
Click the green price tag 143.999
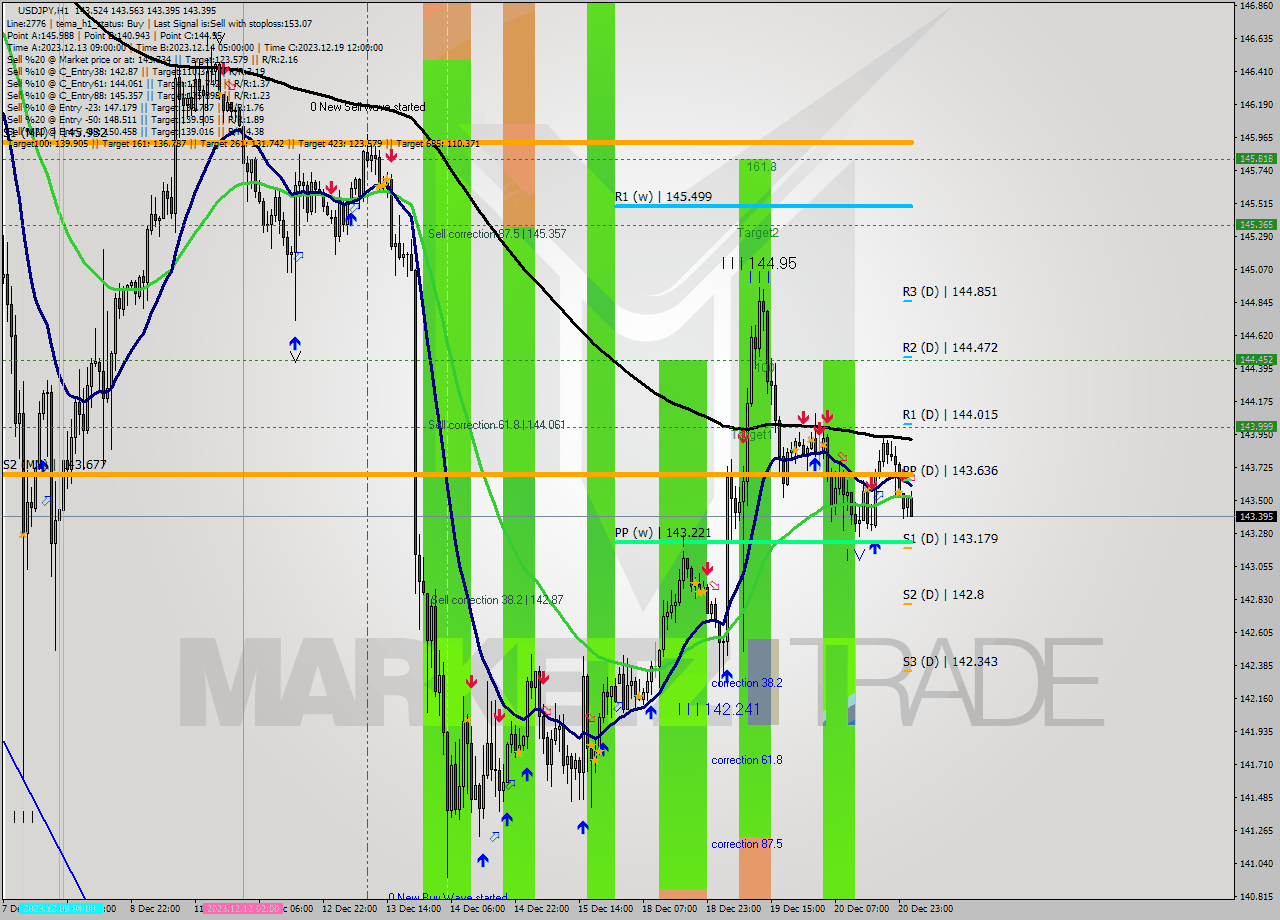(x=1256, y=426)
